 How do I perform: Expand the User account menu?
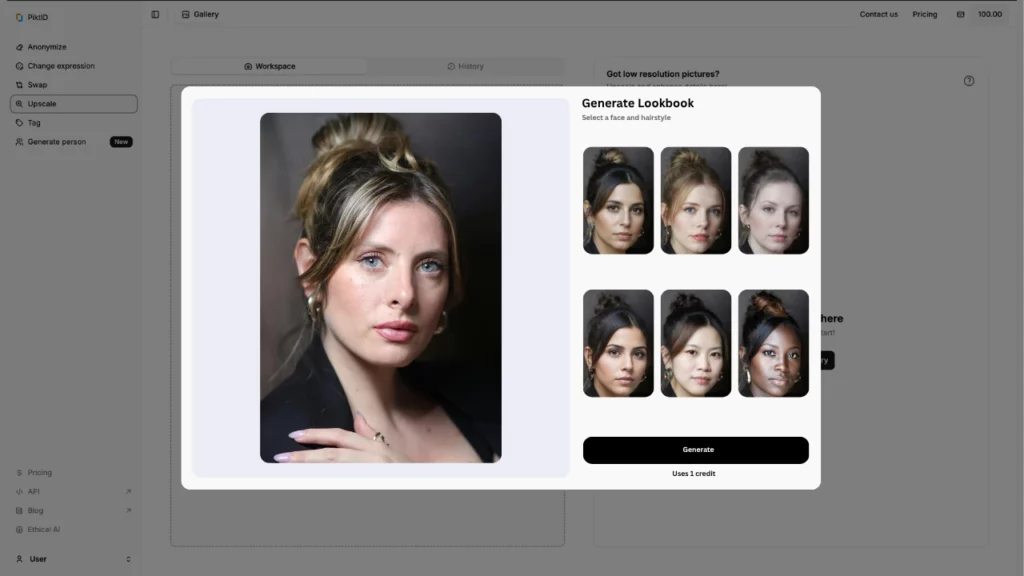36,558
